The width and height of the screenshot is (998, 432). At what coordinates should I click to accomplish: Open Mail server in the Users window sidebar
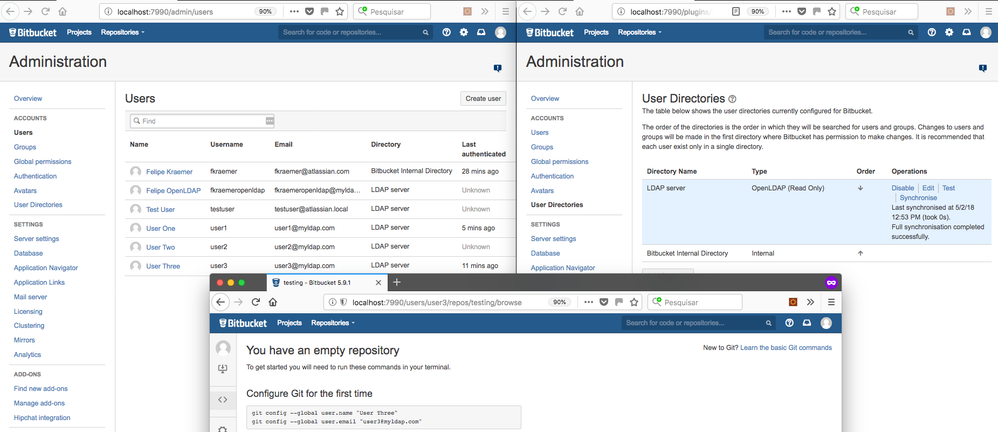31,297
